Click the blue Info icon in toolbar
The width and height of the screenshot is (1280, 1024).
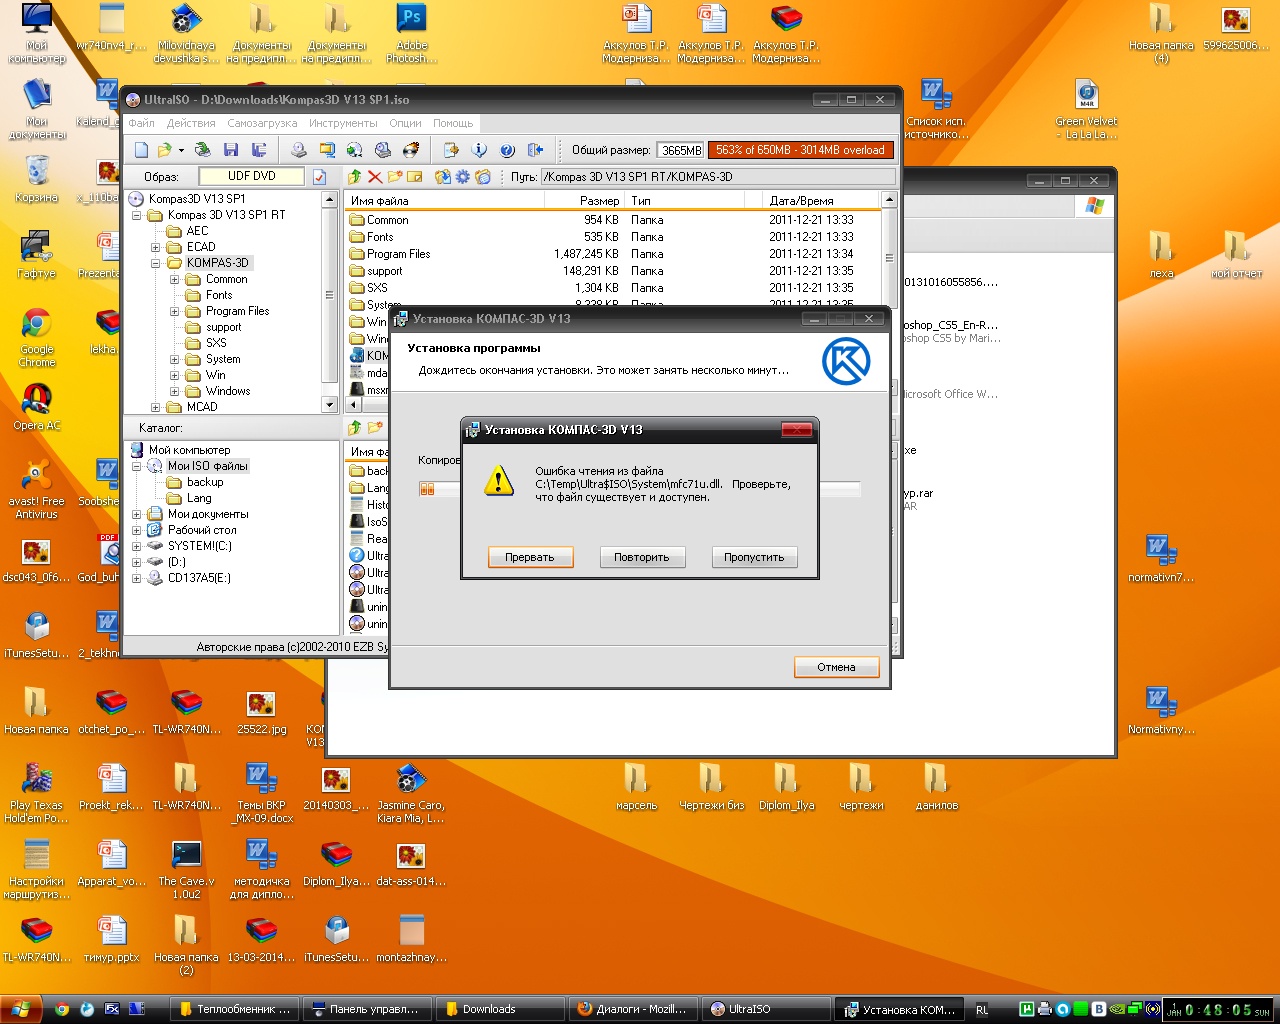(479, 150)
